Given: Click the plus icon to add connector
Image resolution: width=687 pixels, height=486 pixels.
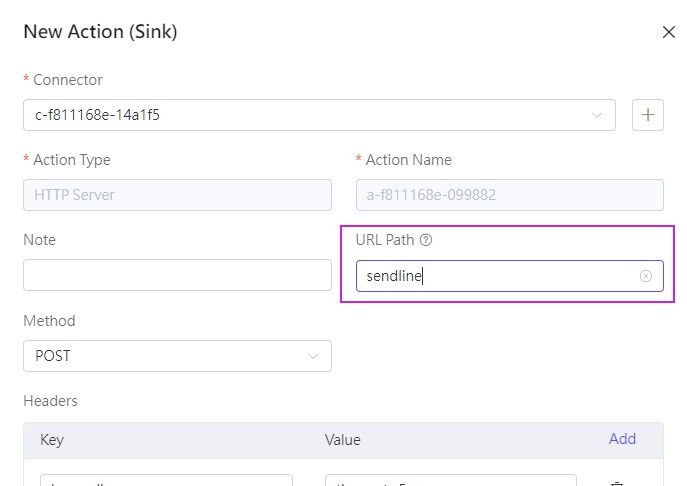Looking at the screenshot, I should [648, 115].
